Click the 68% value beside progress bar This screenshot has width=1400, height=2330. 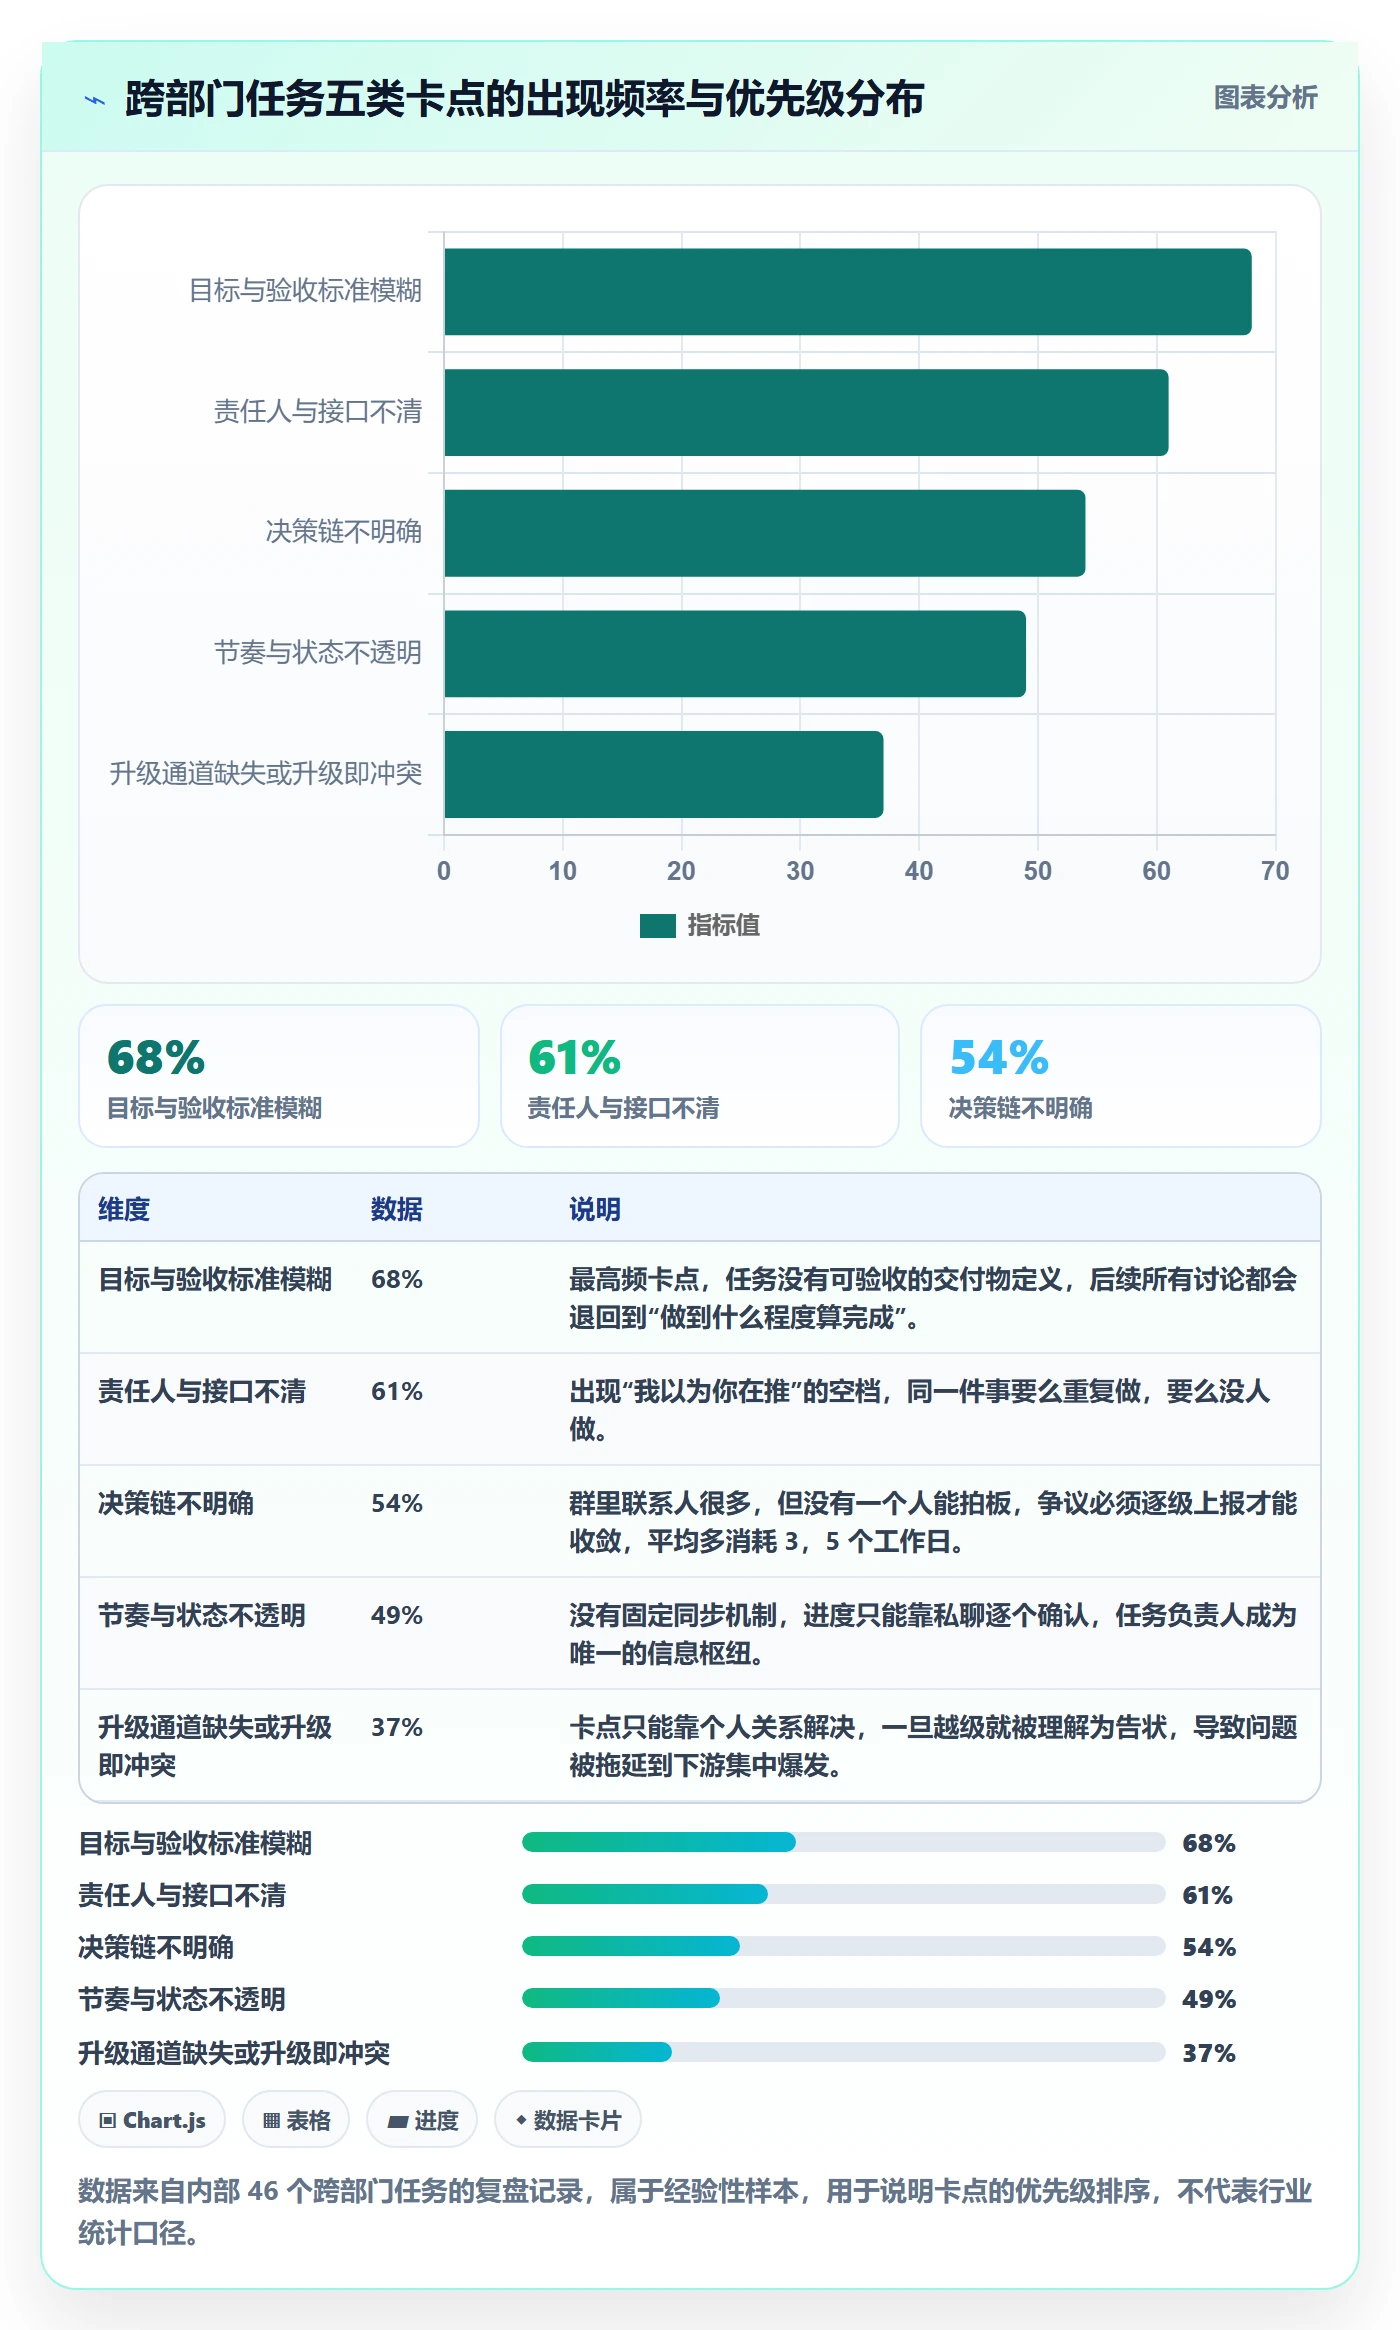point(1209,1843)
